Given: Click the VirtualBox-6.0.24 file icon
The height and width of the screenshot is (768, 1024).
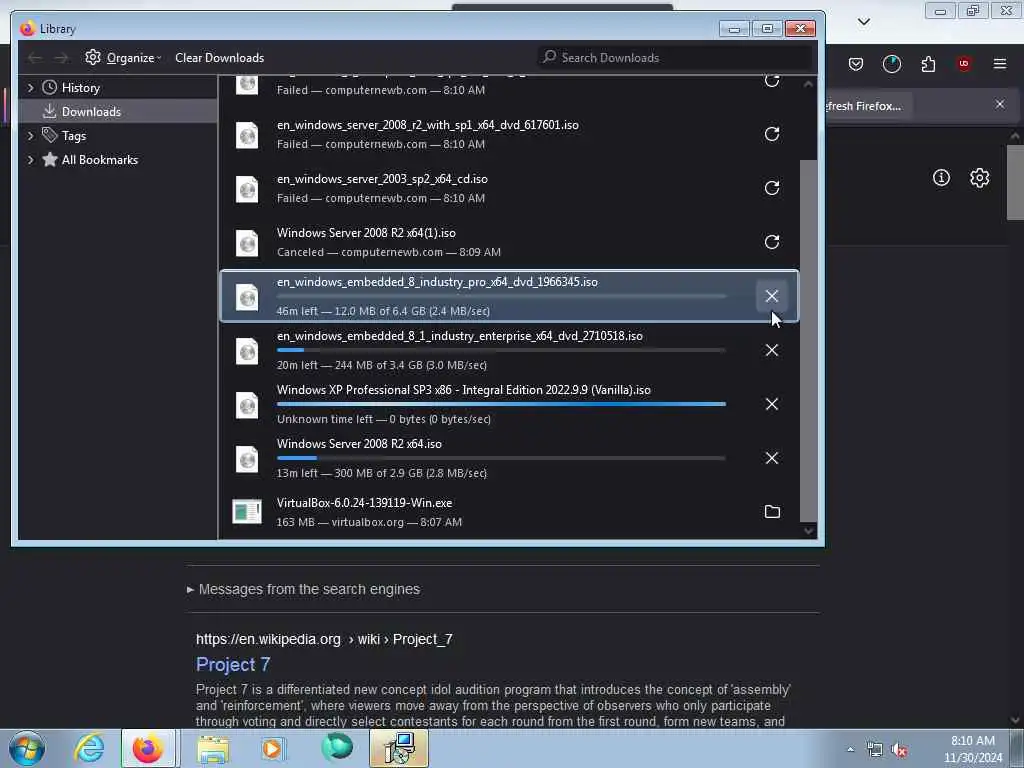Looking at the screenshot, I should (247, 511).
